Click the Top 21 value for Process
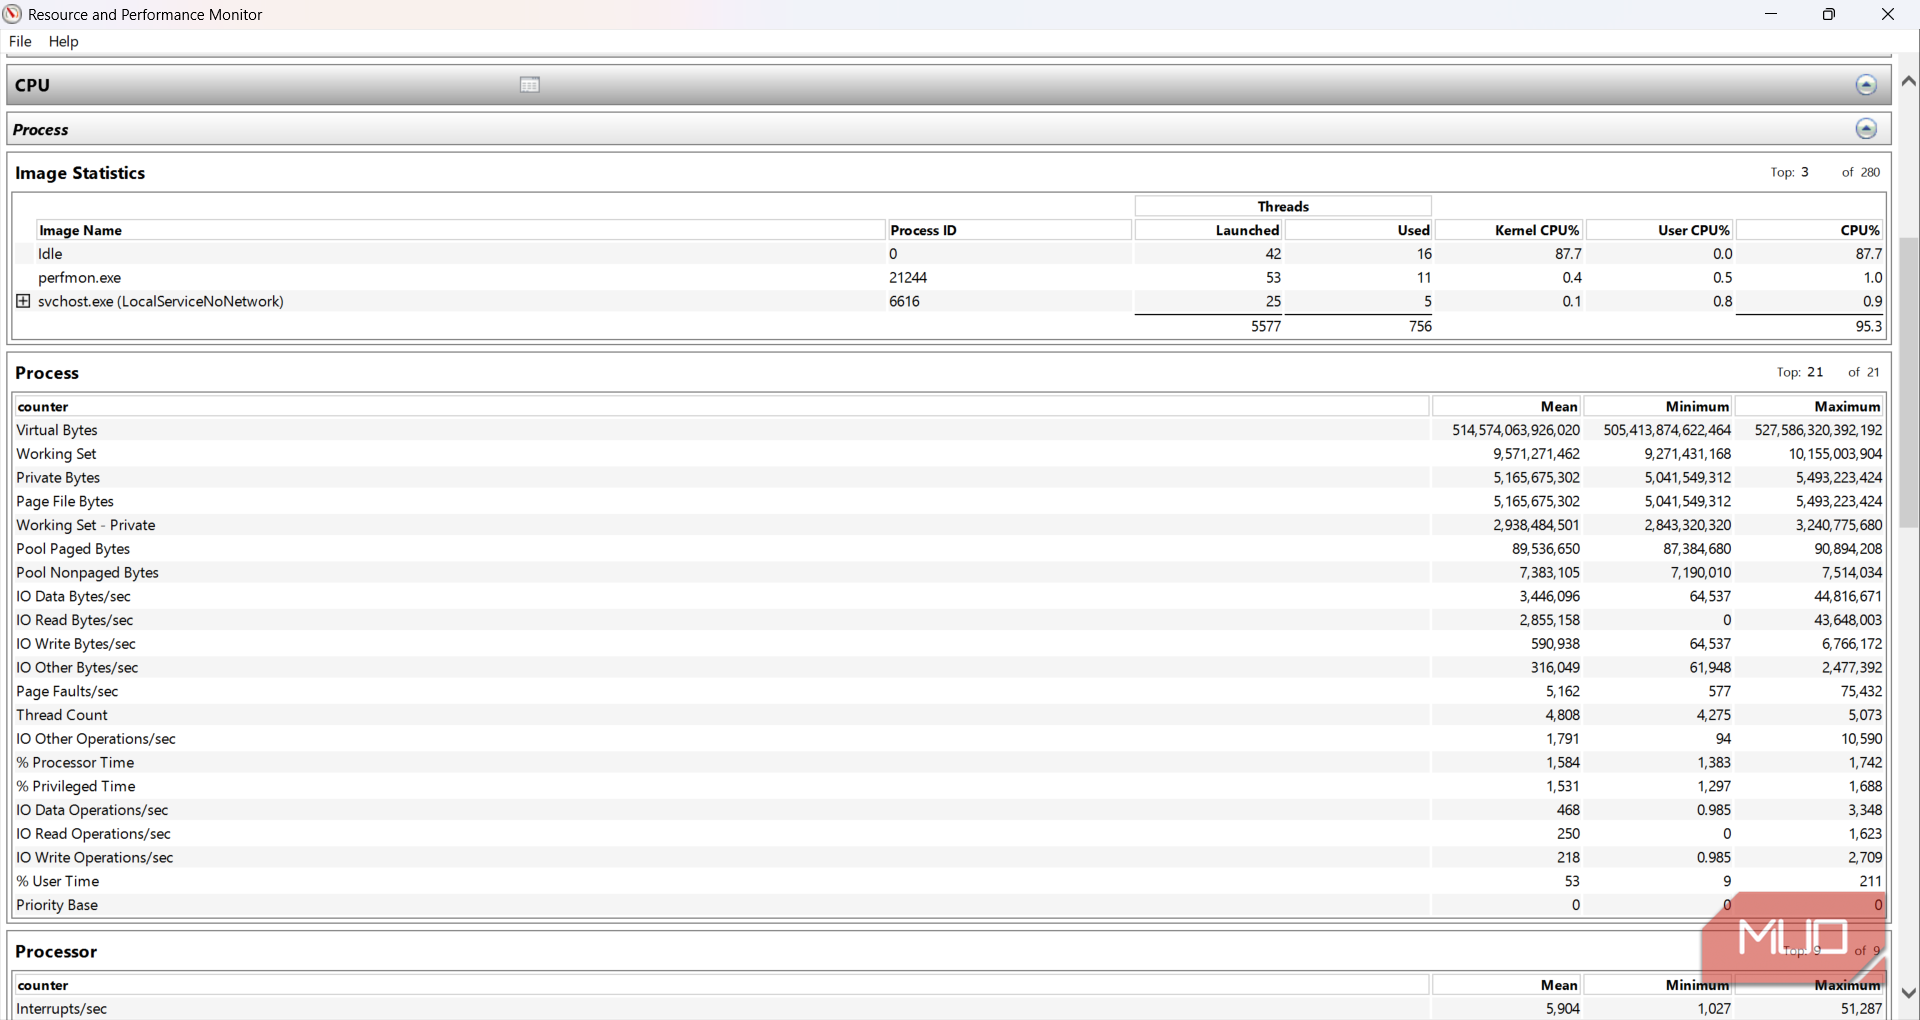The height and width of the screenshot is (1020, 1920). (1815, 372)
